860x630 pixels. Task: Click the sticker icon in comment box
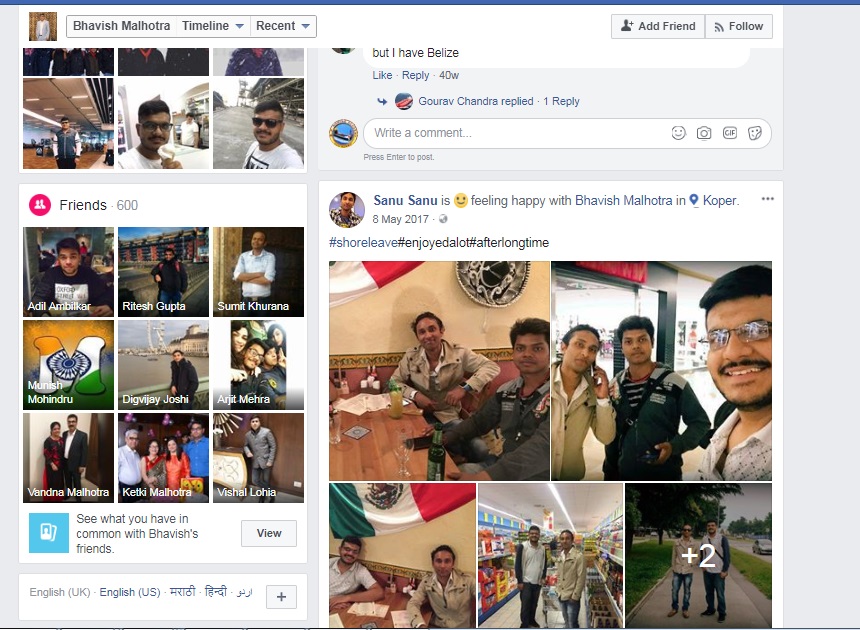click(x=755, y=133)
